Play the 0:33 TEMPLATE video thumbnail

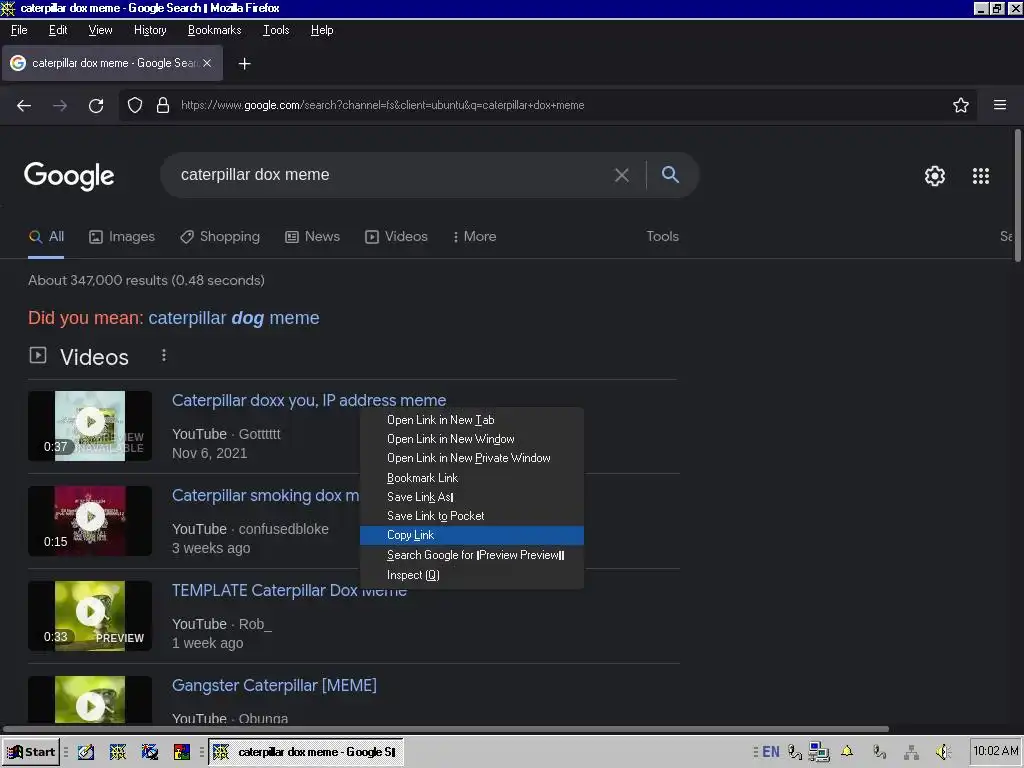[90, 616]
